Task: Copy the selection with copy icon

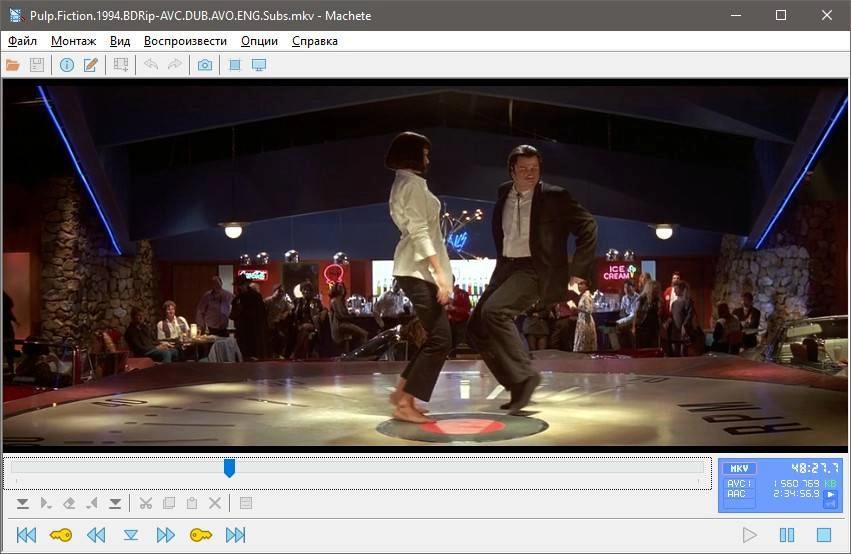Action: coord(169,504)
